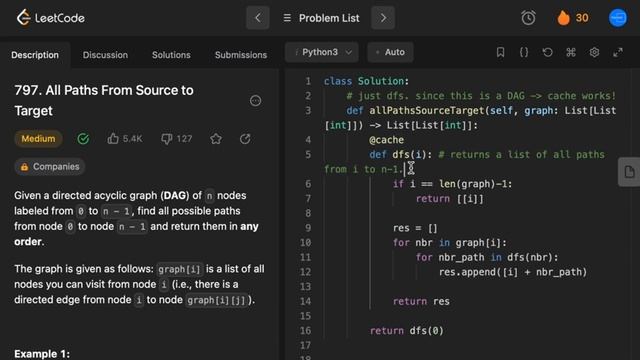
Task: Go to next problem arrow
Action: point(383,18)
